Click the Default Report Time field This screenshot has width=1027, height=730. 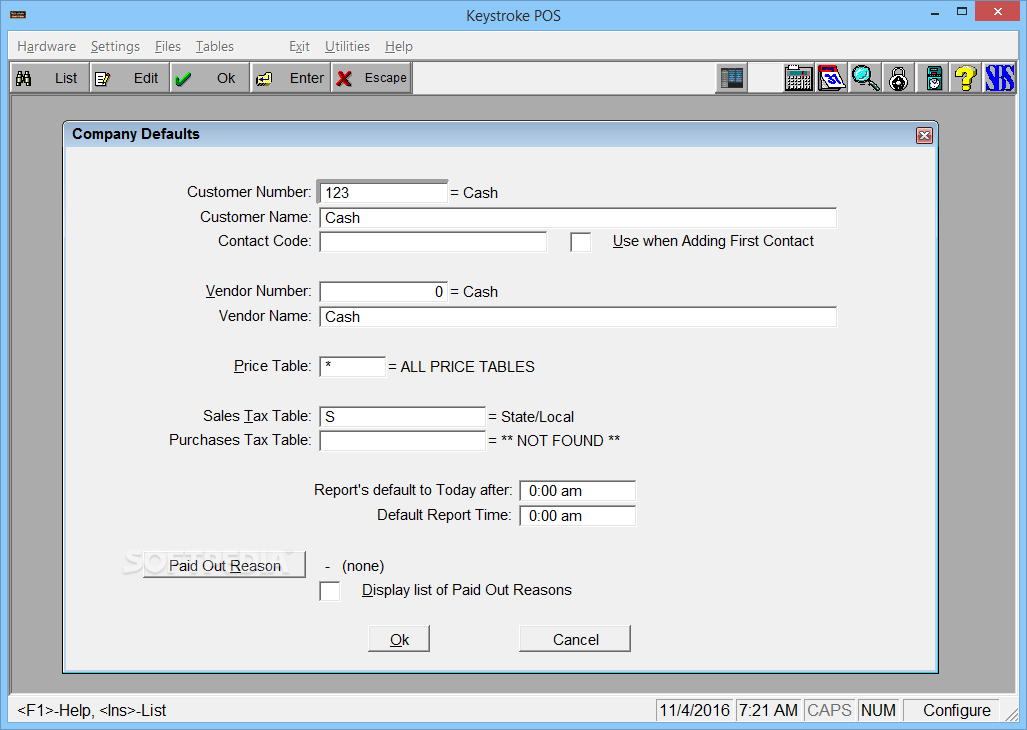[x=578, y=515]
